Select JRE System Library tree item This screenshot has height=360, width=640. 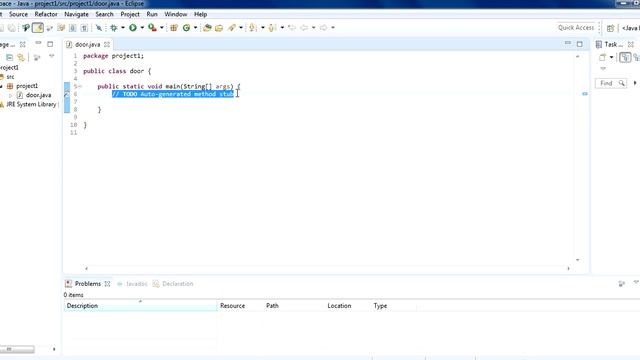[x=31, y=104]
